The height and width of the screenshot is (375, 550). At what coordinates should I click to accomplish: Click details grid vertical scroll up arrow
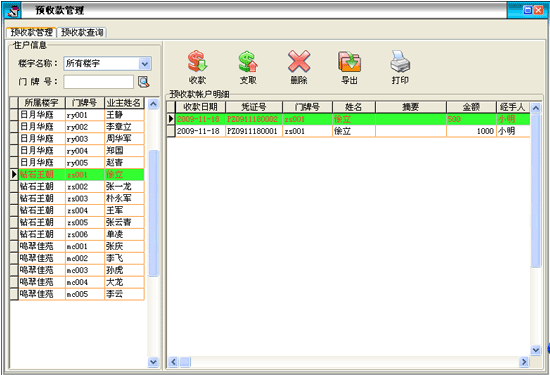coord(536,108)
